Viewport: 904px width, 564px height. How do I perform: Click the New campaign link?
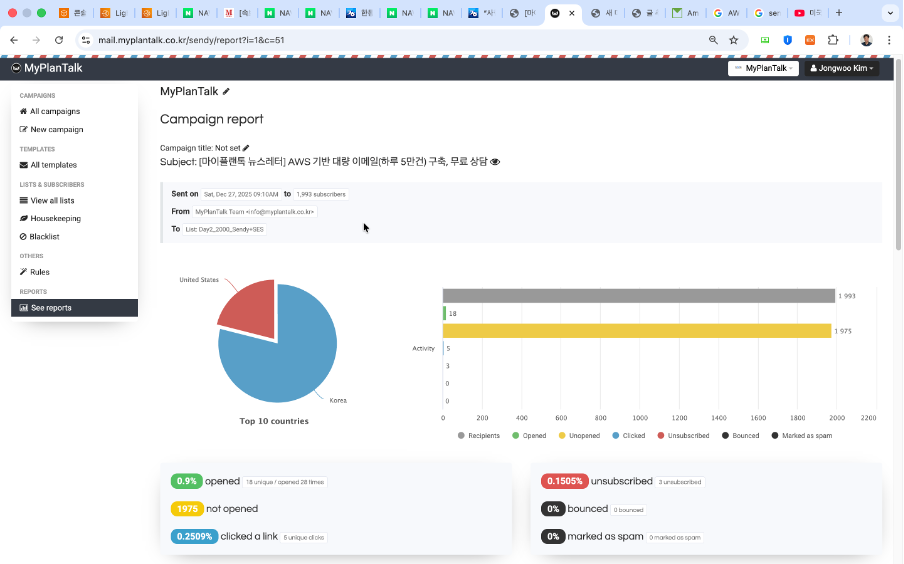pos(56,129)
